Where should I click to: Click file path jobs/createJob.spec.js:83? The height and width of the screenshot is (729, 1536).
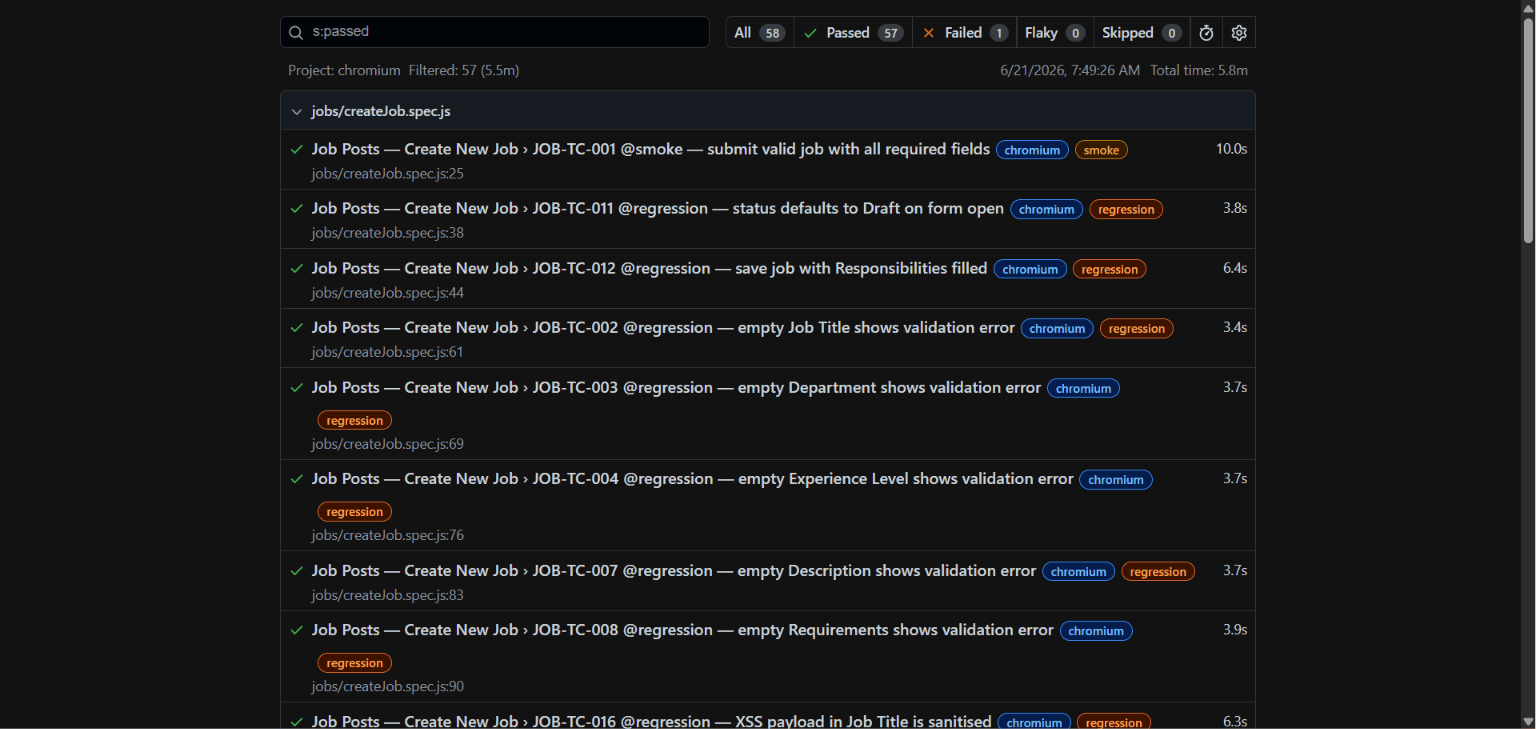[387, 595]
